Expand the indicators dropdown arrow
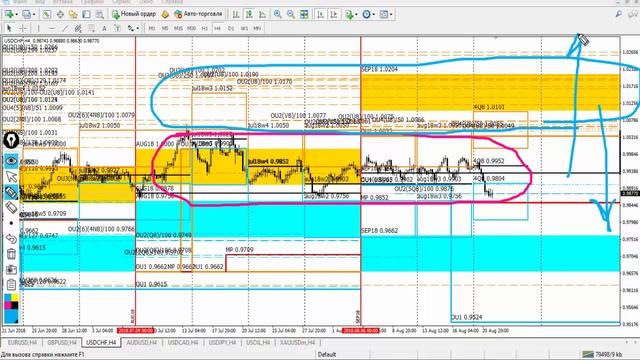The width and height of the screenshot is (640, 360). coord(356,15)
